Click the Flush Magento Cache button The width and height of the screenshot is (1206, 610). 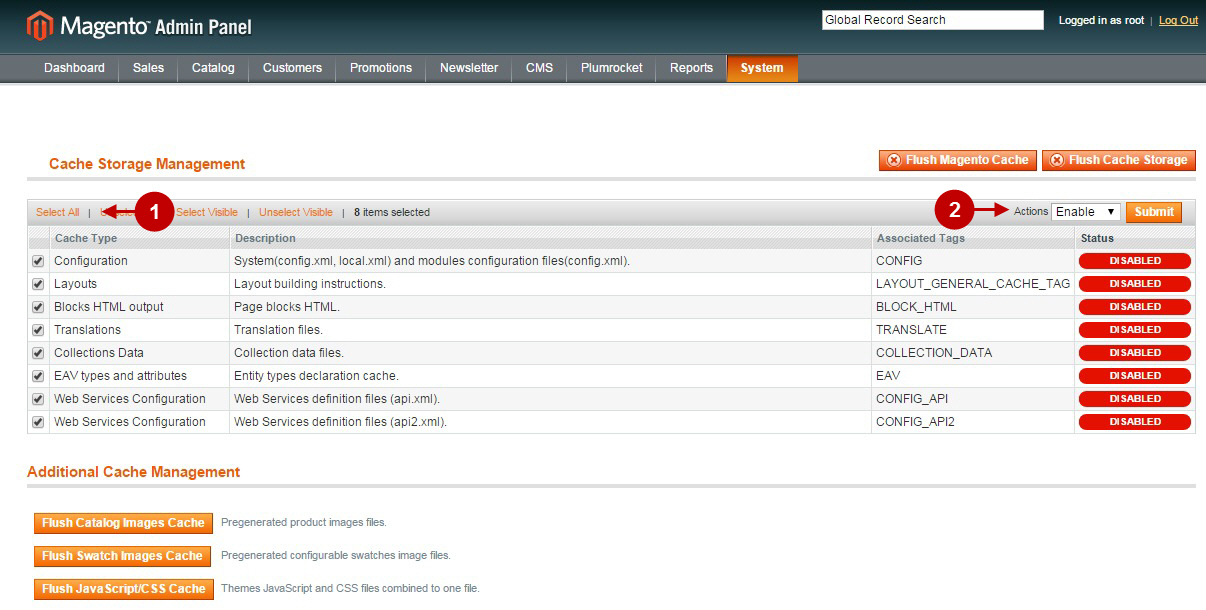click(x=957, y=160)
